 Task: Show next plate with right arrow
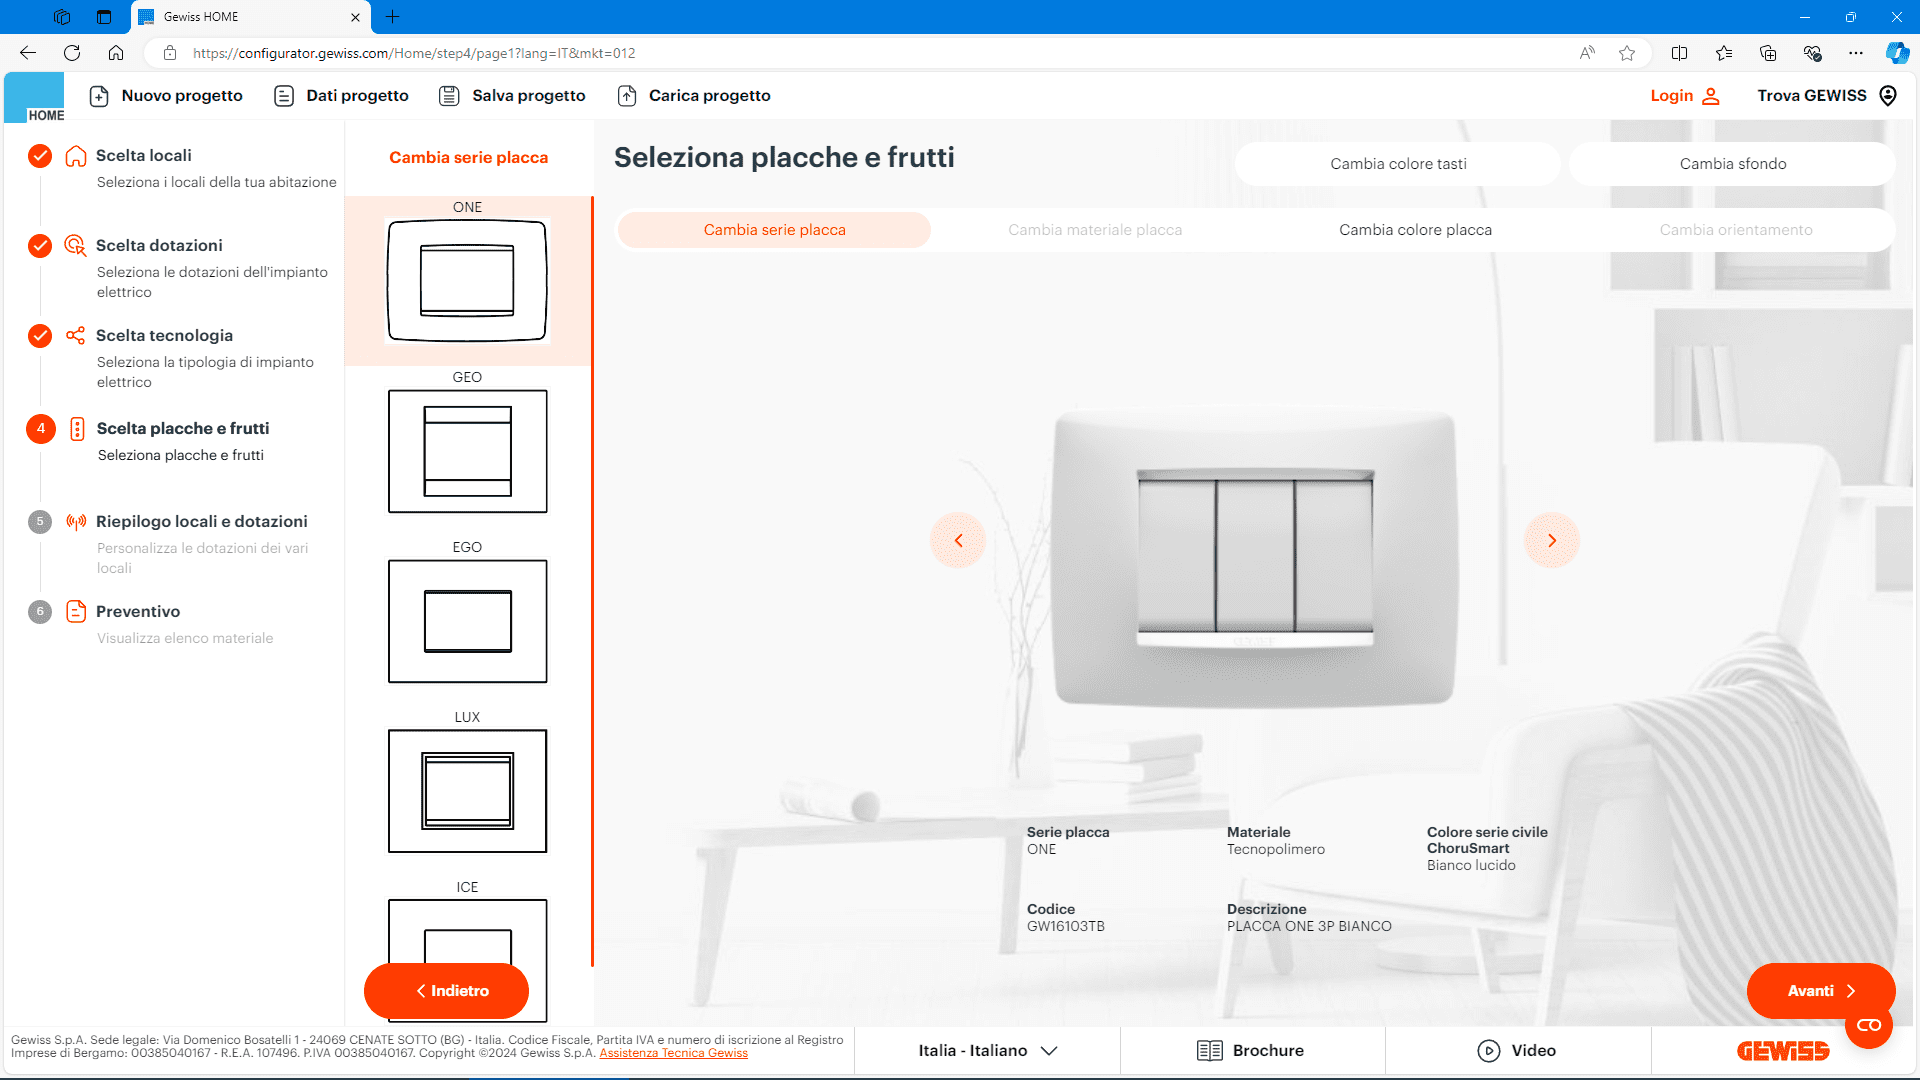pyautogui.click(x=1552, y=541)
